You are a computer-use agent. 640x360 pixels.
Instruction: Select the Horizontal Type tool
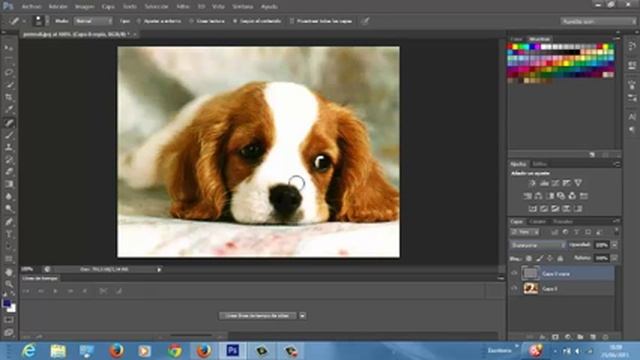9,234
